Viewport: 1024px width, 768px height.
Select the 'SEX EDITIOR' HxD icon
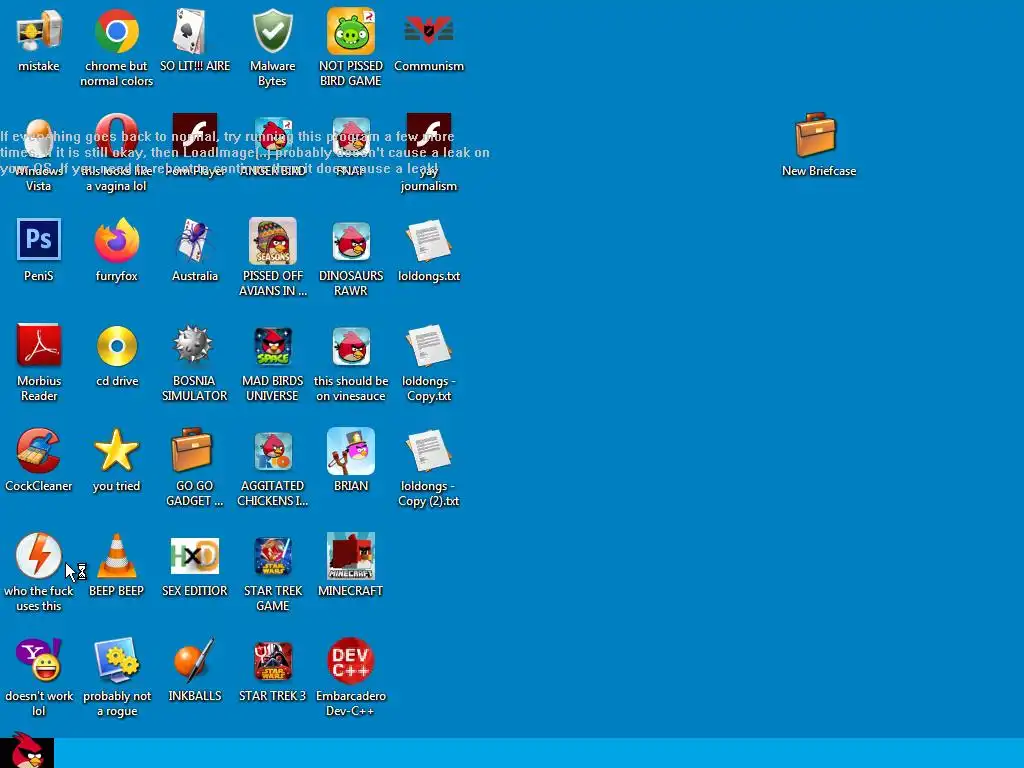(194, 556)
